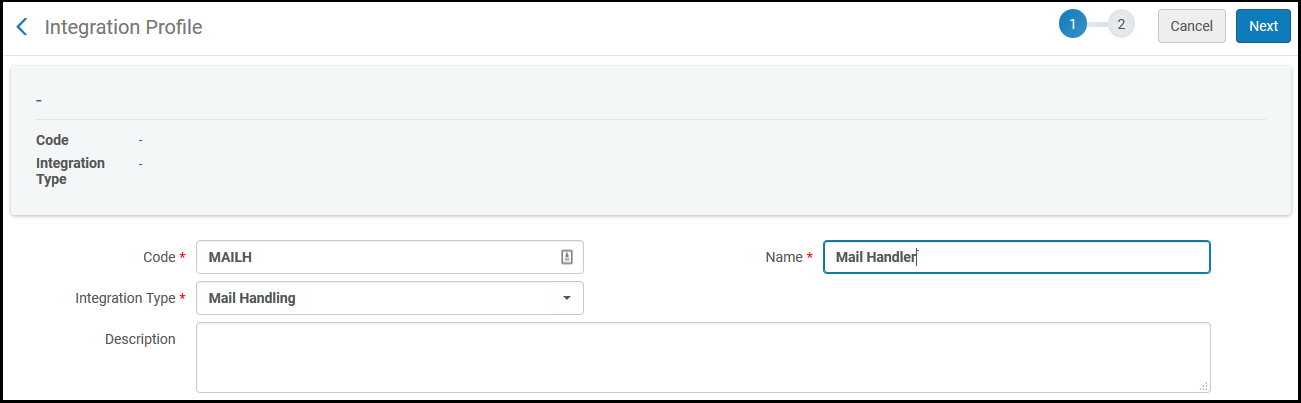This screenshot has height=403, width=1301.
Task: Click the Integration Profile page title
Action: (x=124, y=27)
